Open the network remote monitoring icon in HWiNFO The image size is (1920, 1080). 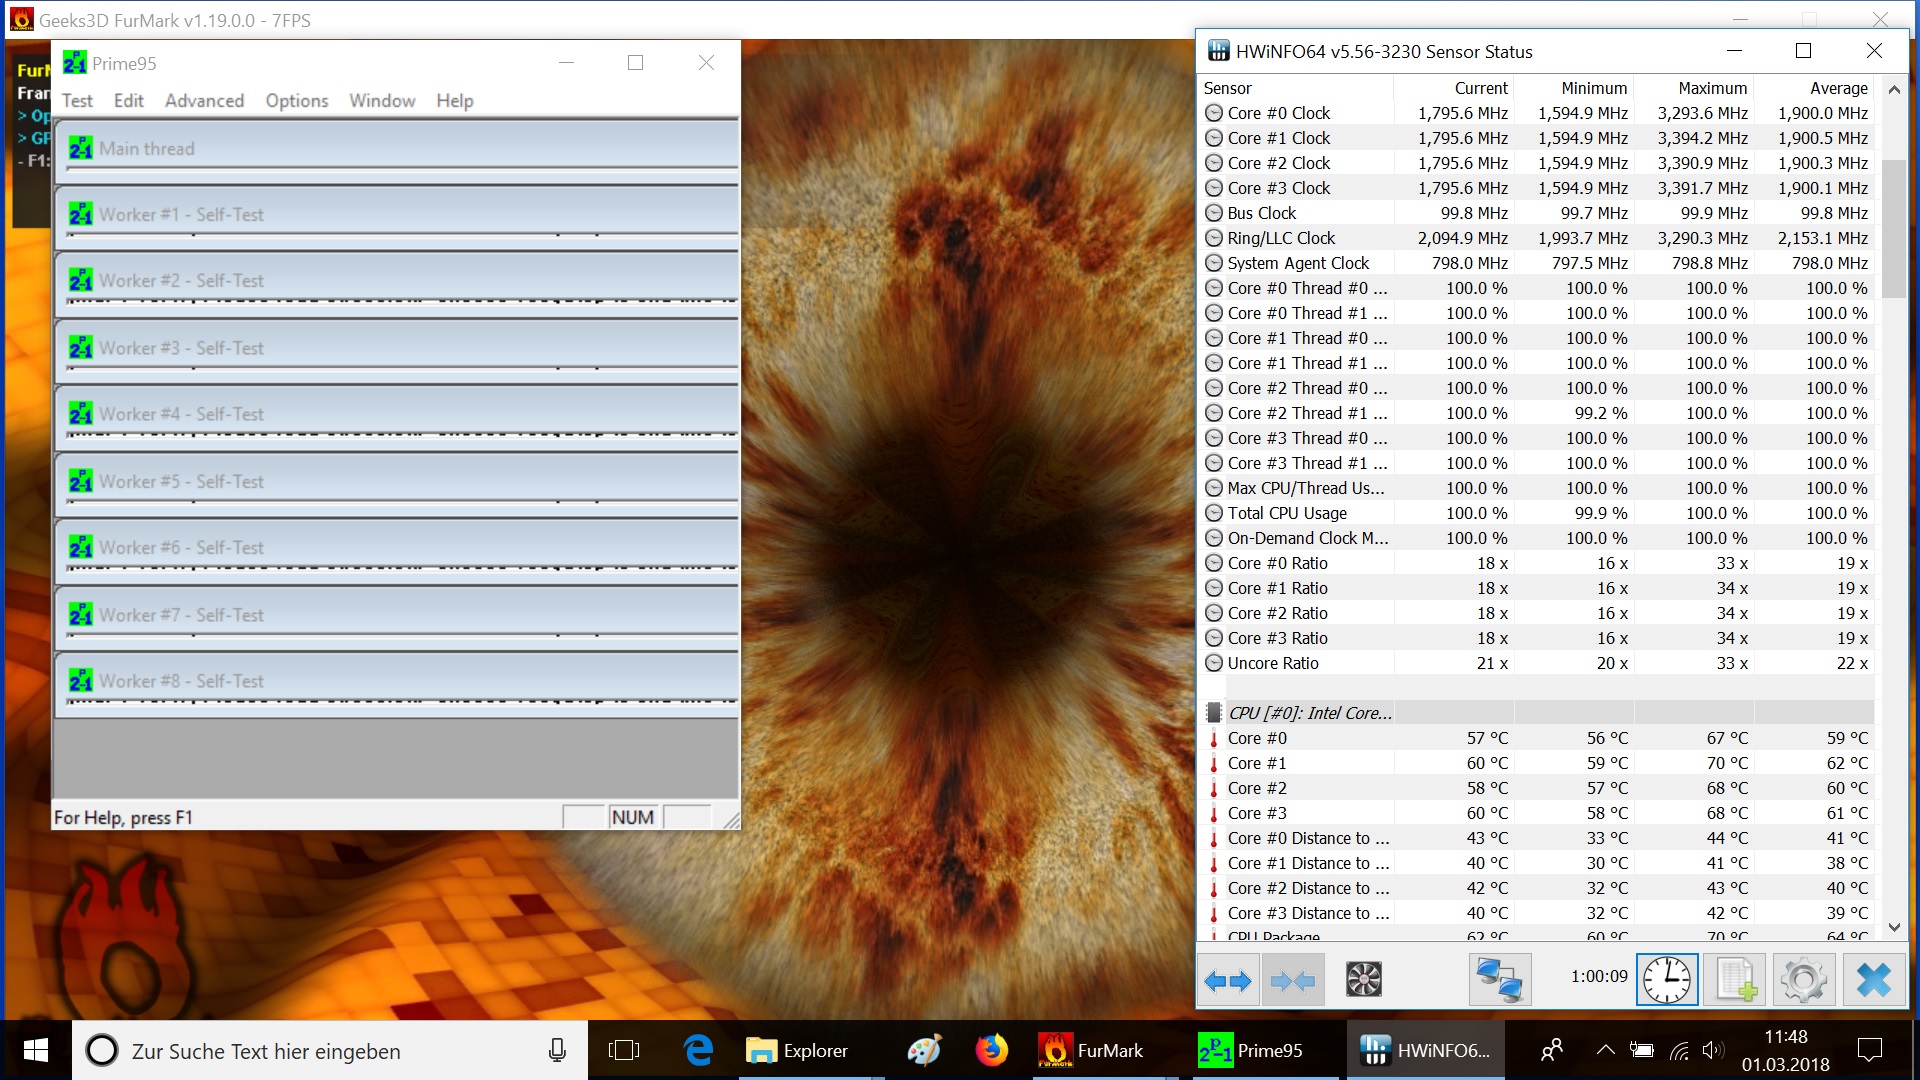tap(1499, 980)
